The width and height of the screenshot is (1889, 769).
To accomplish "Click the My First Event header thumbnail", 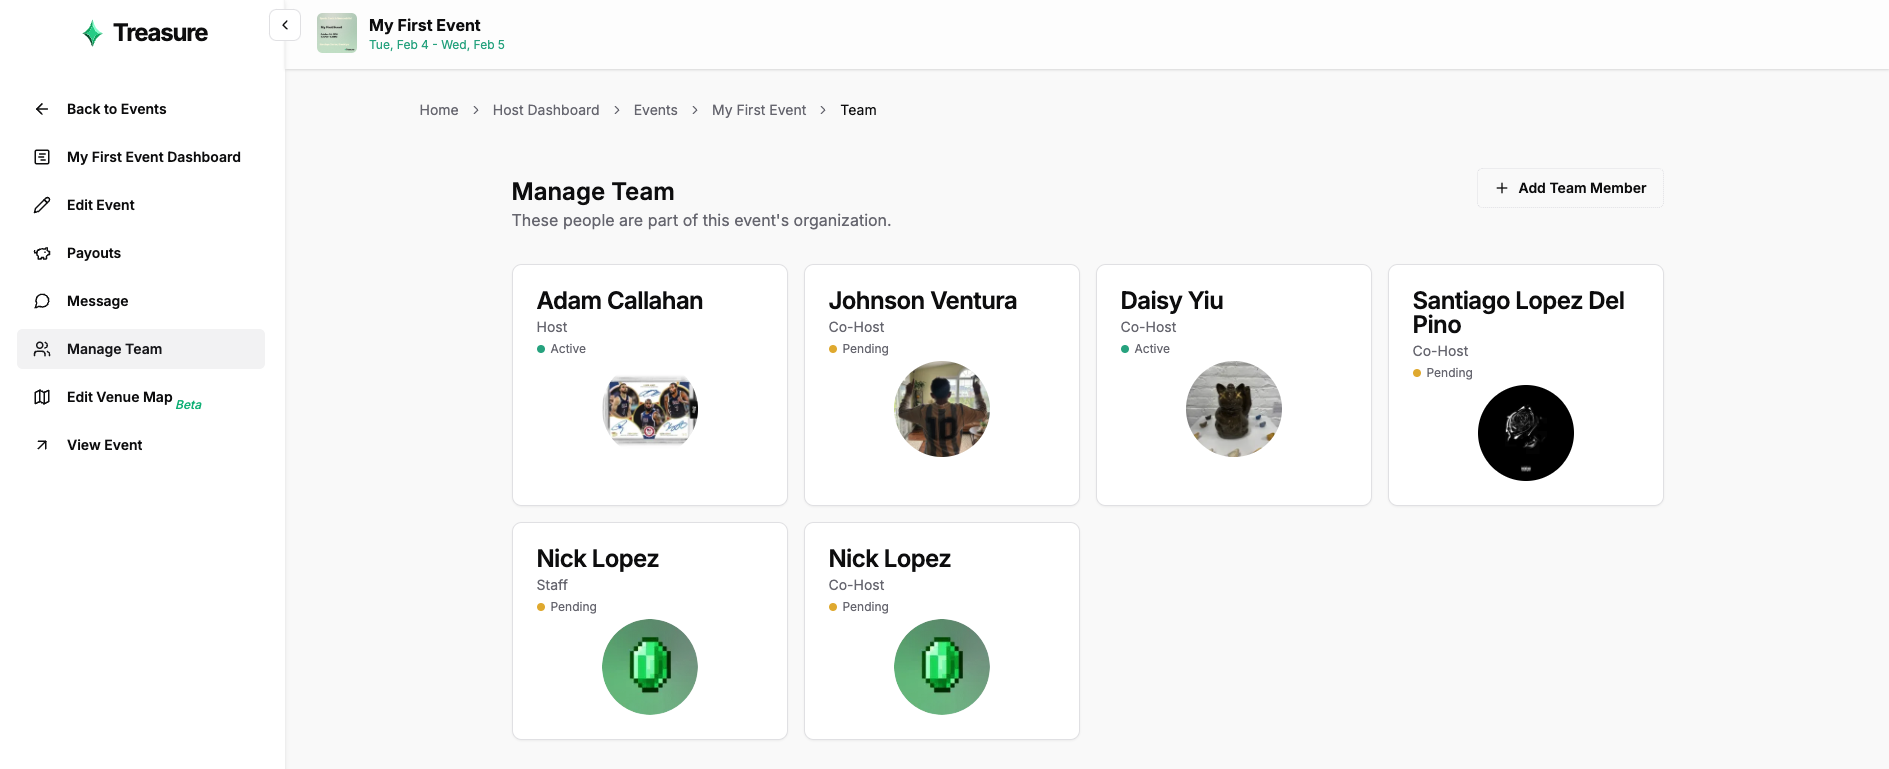I will [x=337, y=33].
